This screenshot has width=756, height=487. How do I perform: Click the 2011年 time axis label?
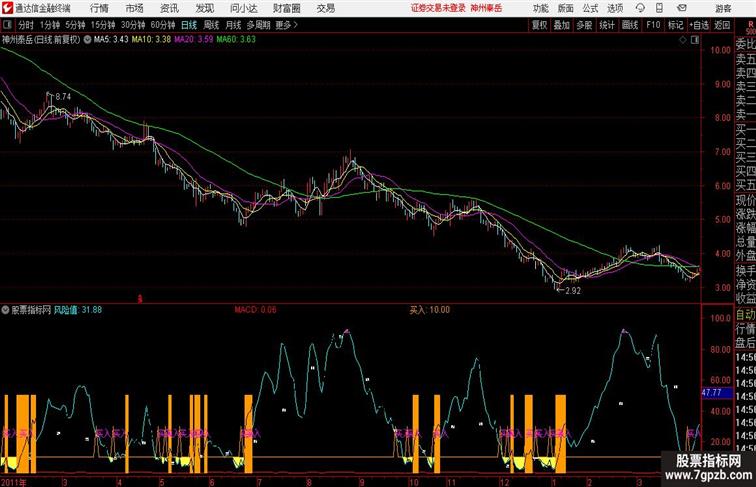(14, 482)
